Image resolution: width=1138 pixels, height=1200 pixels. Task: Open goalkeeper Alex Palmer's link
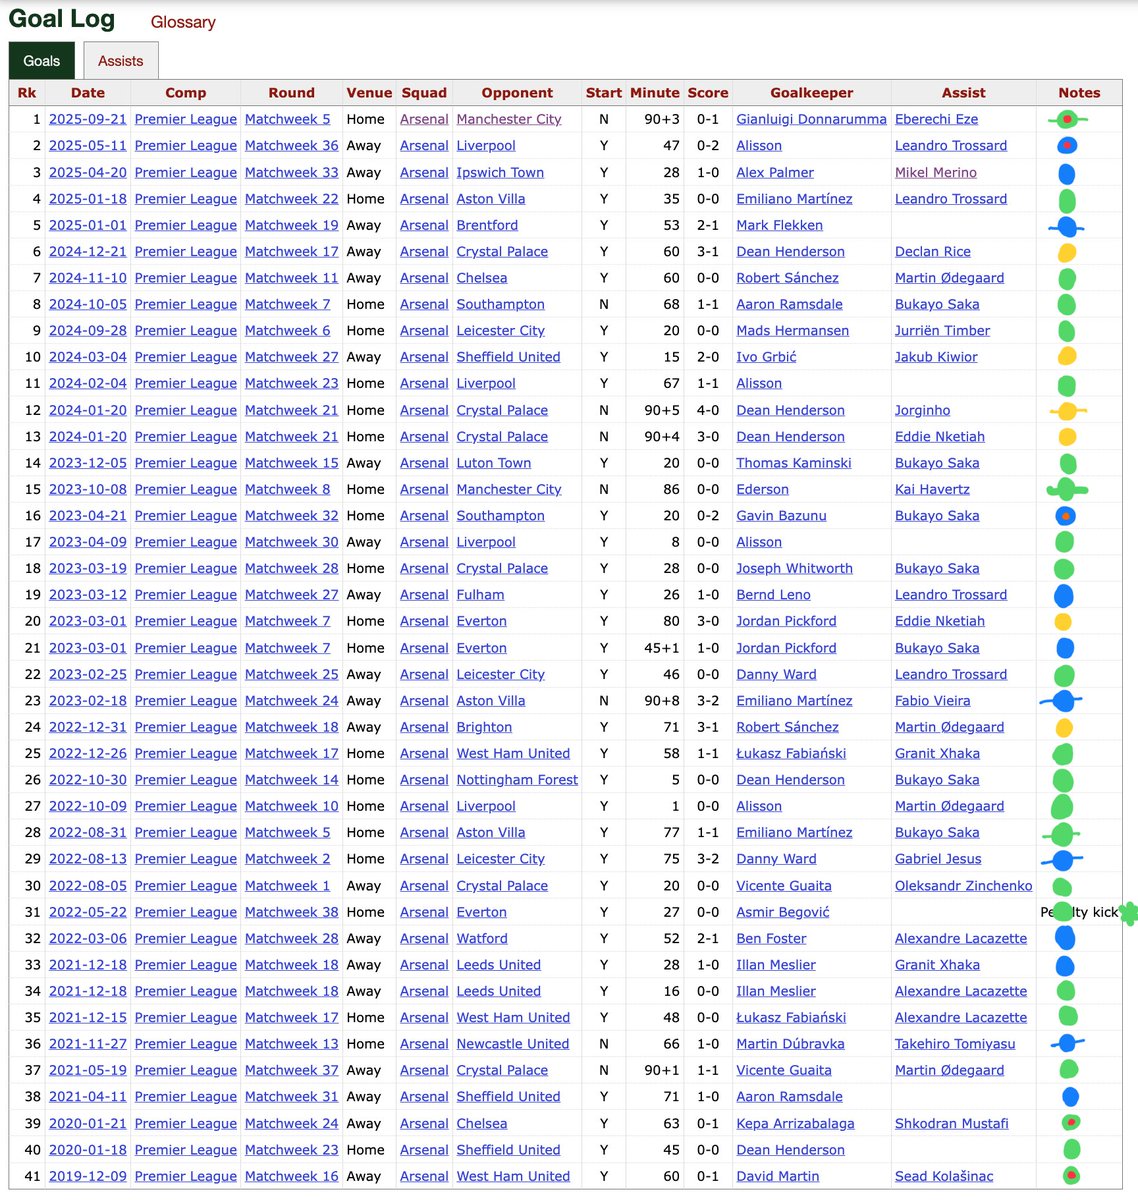click(775, 172)
